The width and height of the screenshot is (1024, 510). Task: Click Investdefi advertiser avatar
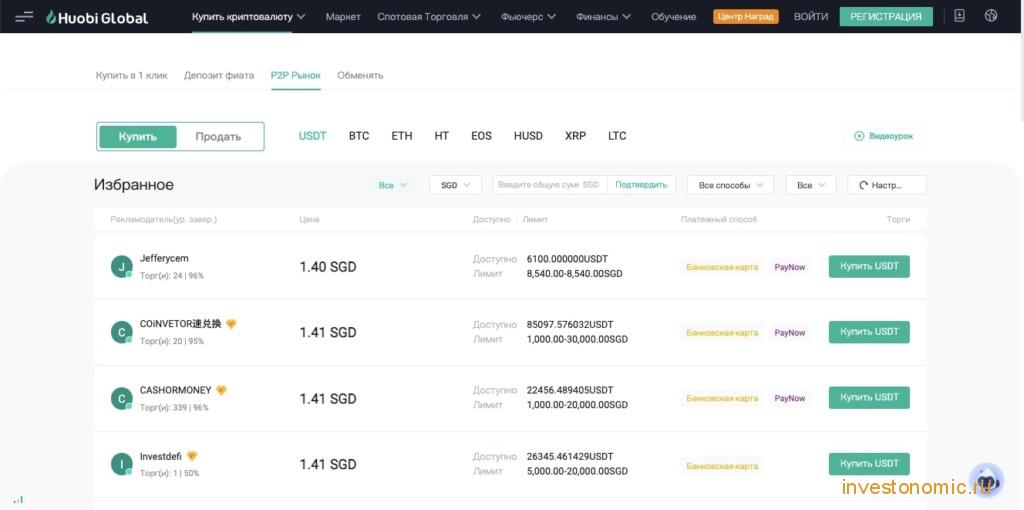pos(121,464)
